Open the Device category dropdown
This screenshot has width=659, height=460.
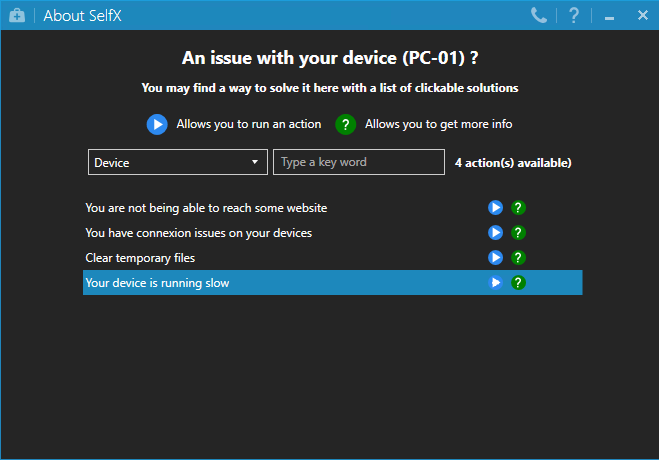pyautogui.click(x=177, y=162)
